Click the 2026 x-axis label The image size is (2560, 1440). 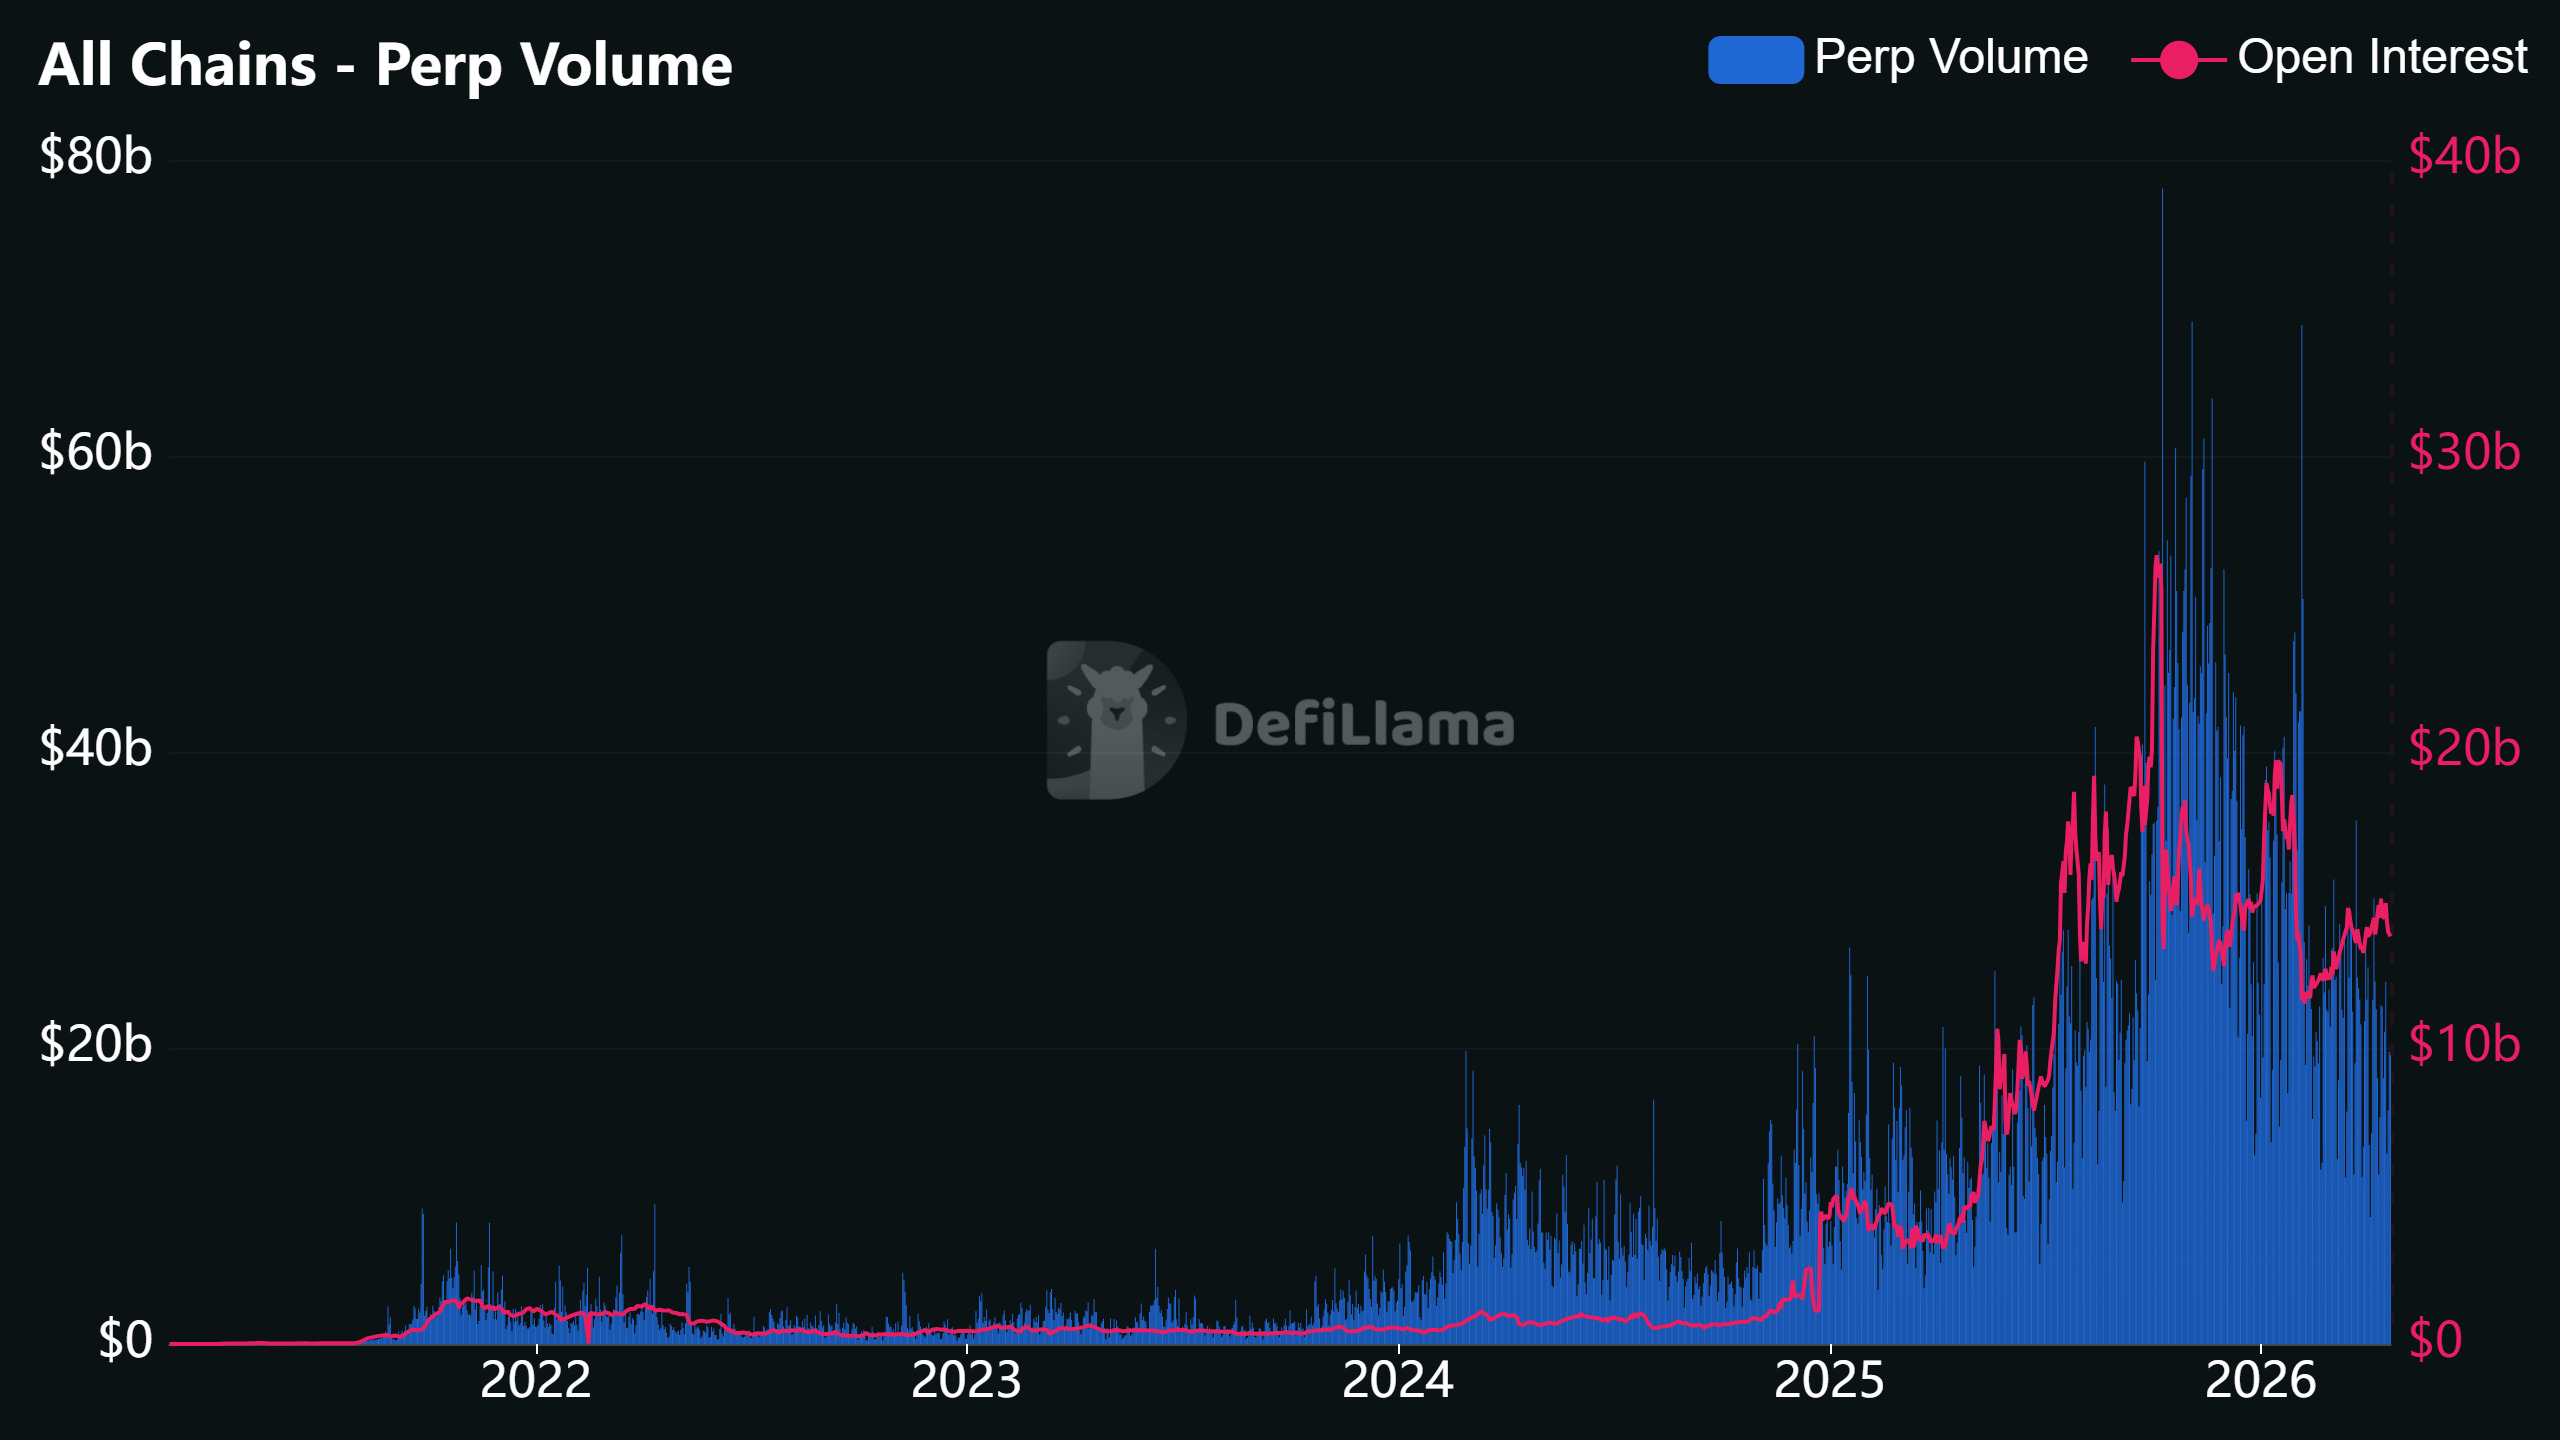tap(2260, 1381)
